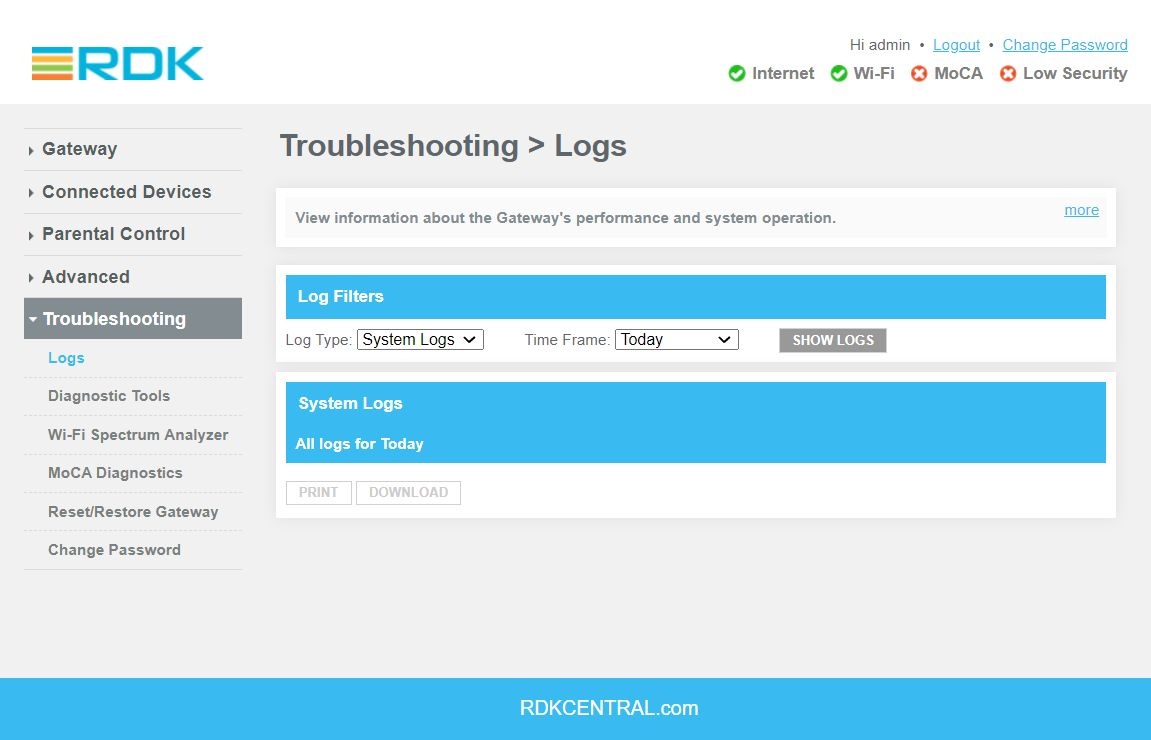The width and height of the screenshot is (1151, 740).
Task: Click the Change Password header link
Action: tap(1064, 45)
